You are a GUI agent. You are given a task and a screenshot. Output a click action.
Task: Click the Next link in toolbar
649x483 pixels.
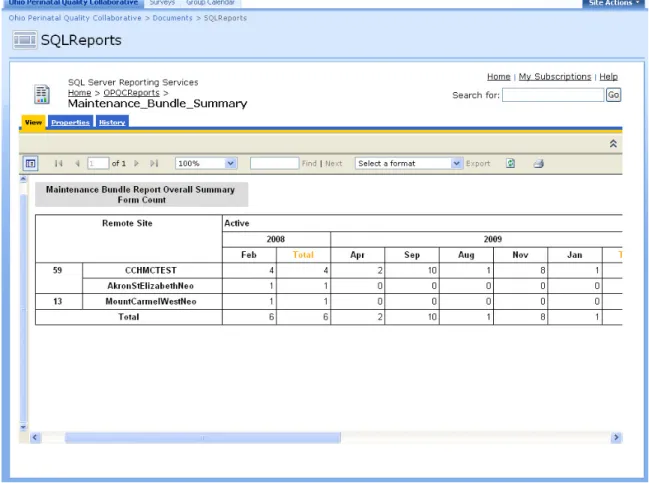334,163
